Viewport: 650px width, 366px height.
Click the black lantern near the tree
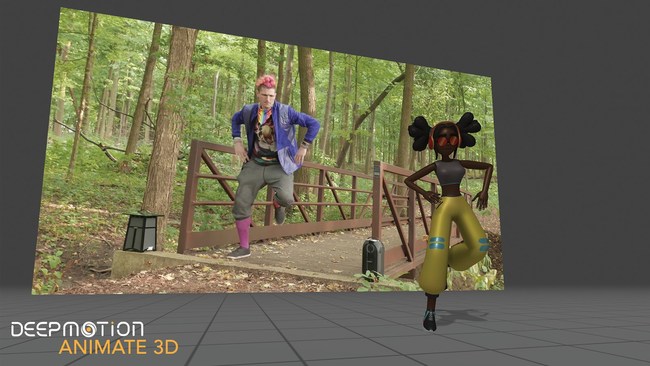(x=141, y=232)
